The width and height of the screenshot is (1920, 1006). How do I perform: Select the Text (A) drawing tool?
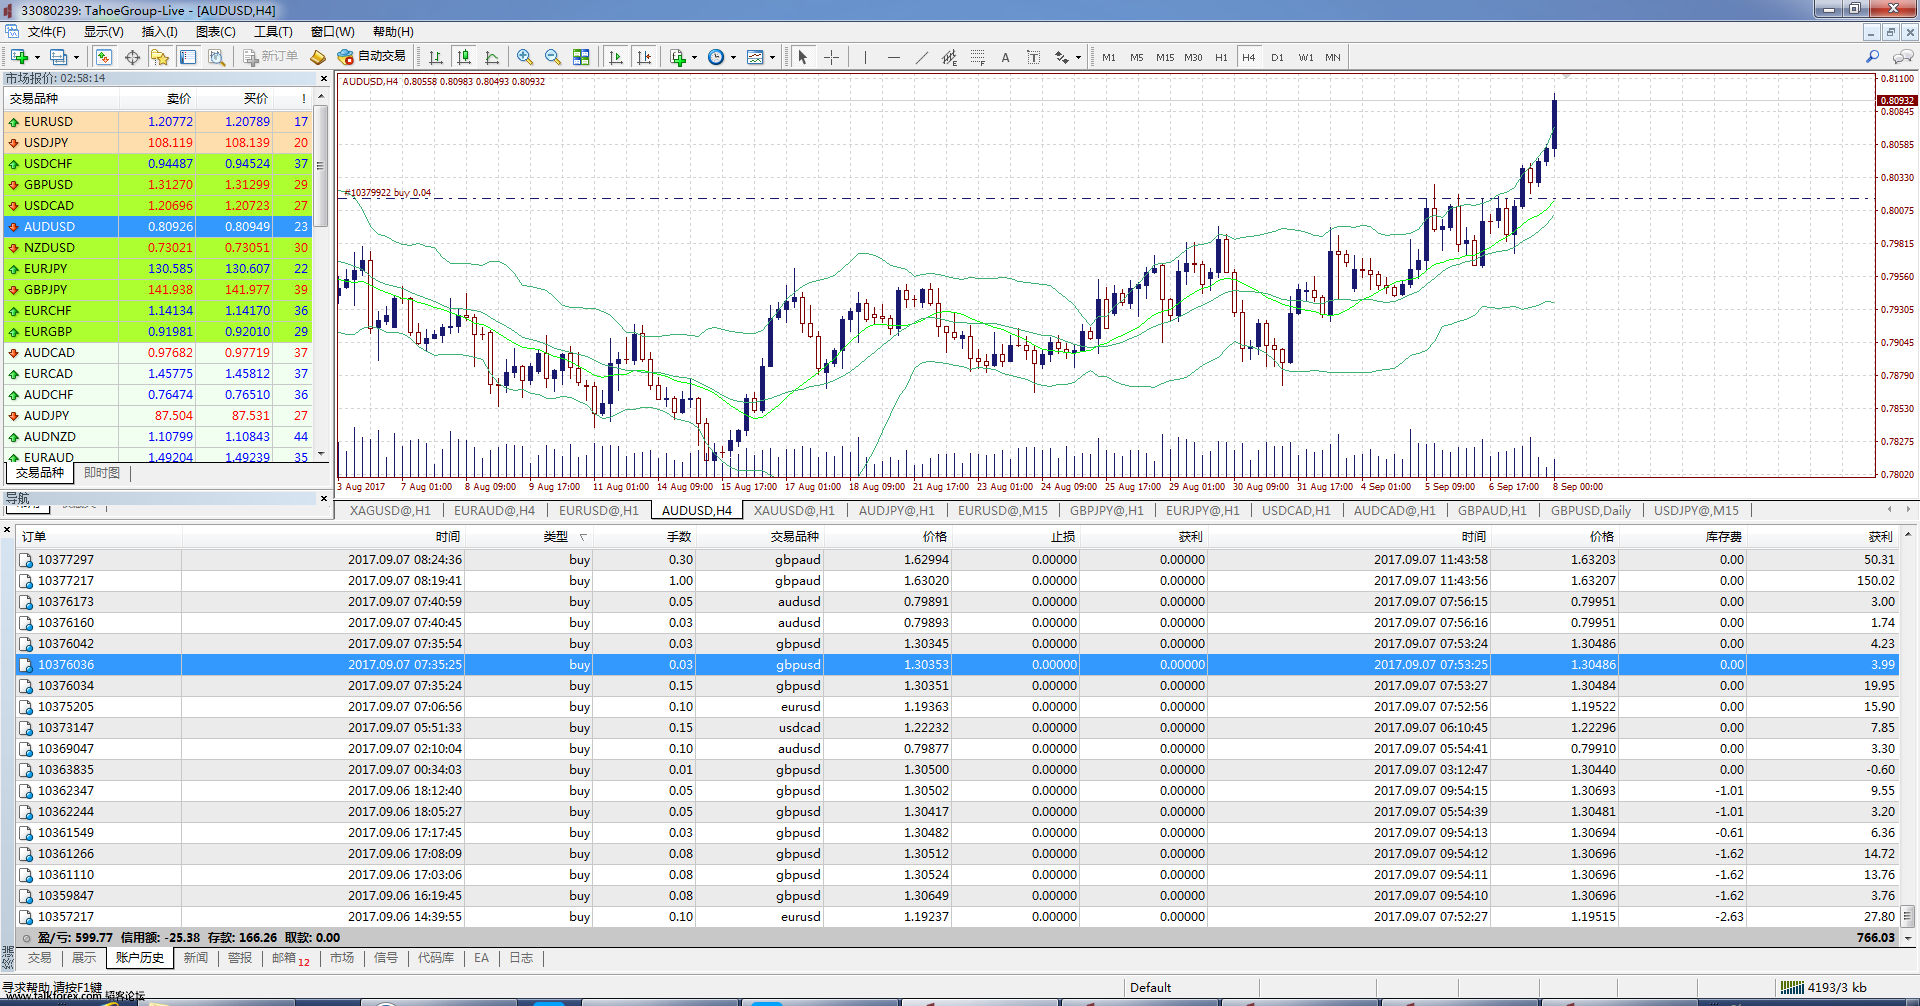(x=1005, y=57)
